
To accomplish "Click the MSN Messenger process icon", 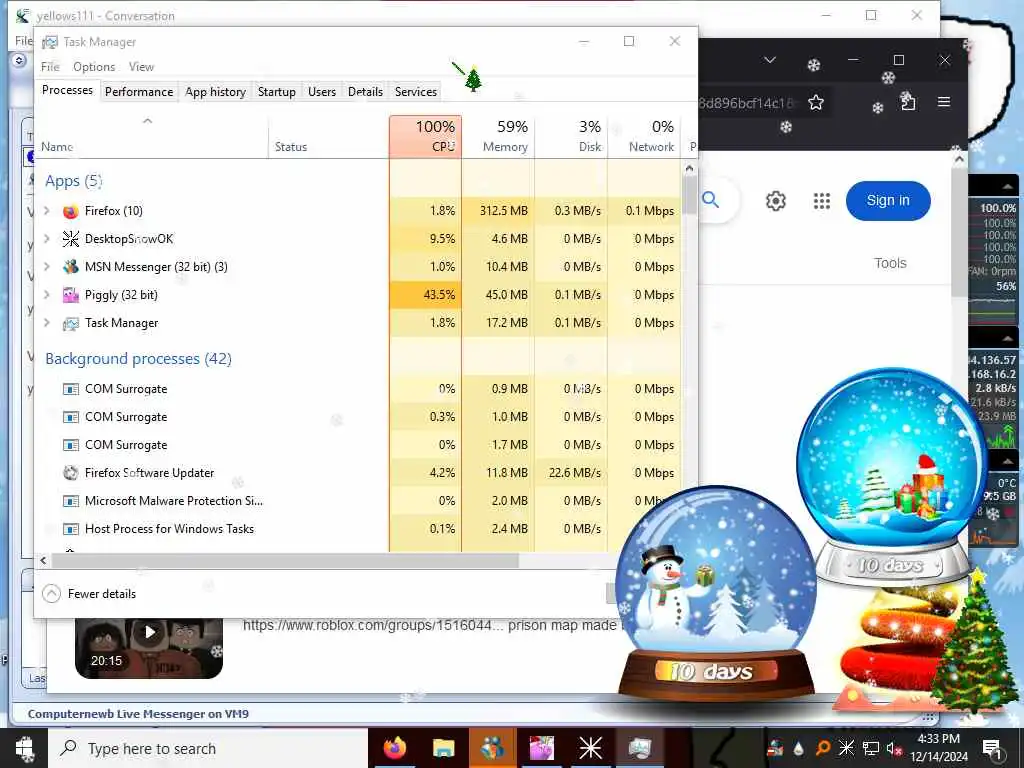I will point(71,267).
